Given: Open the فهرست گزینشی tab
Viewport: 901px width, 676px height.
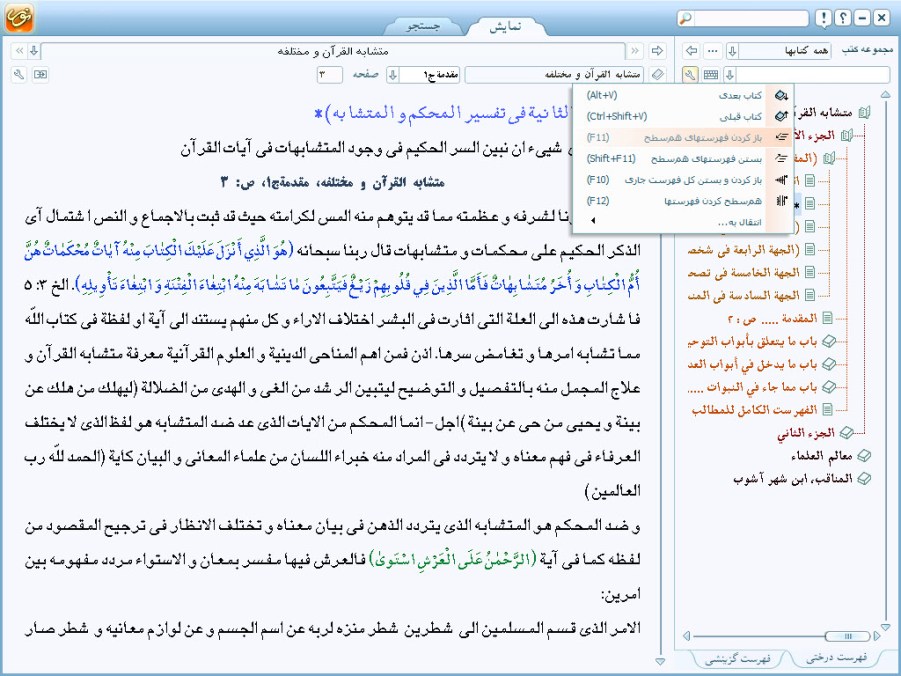Looking at the screenshot, I should [738, 659].
